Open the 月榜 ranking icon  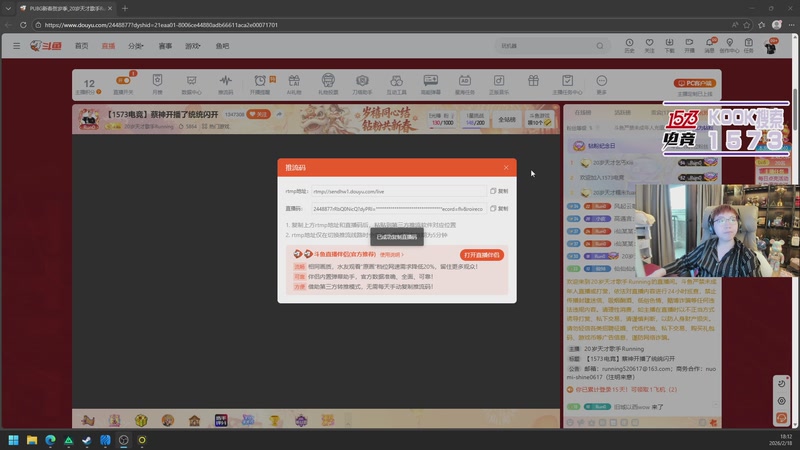(157, 84)
